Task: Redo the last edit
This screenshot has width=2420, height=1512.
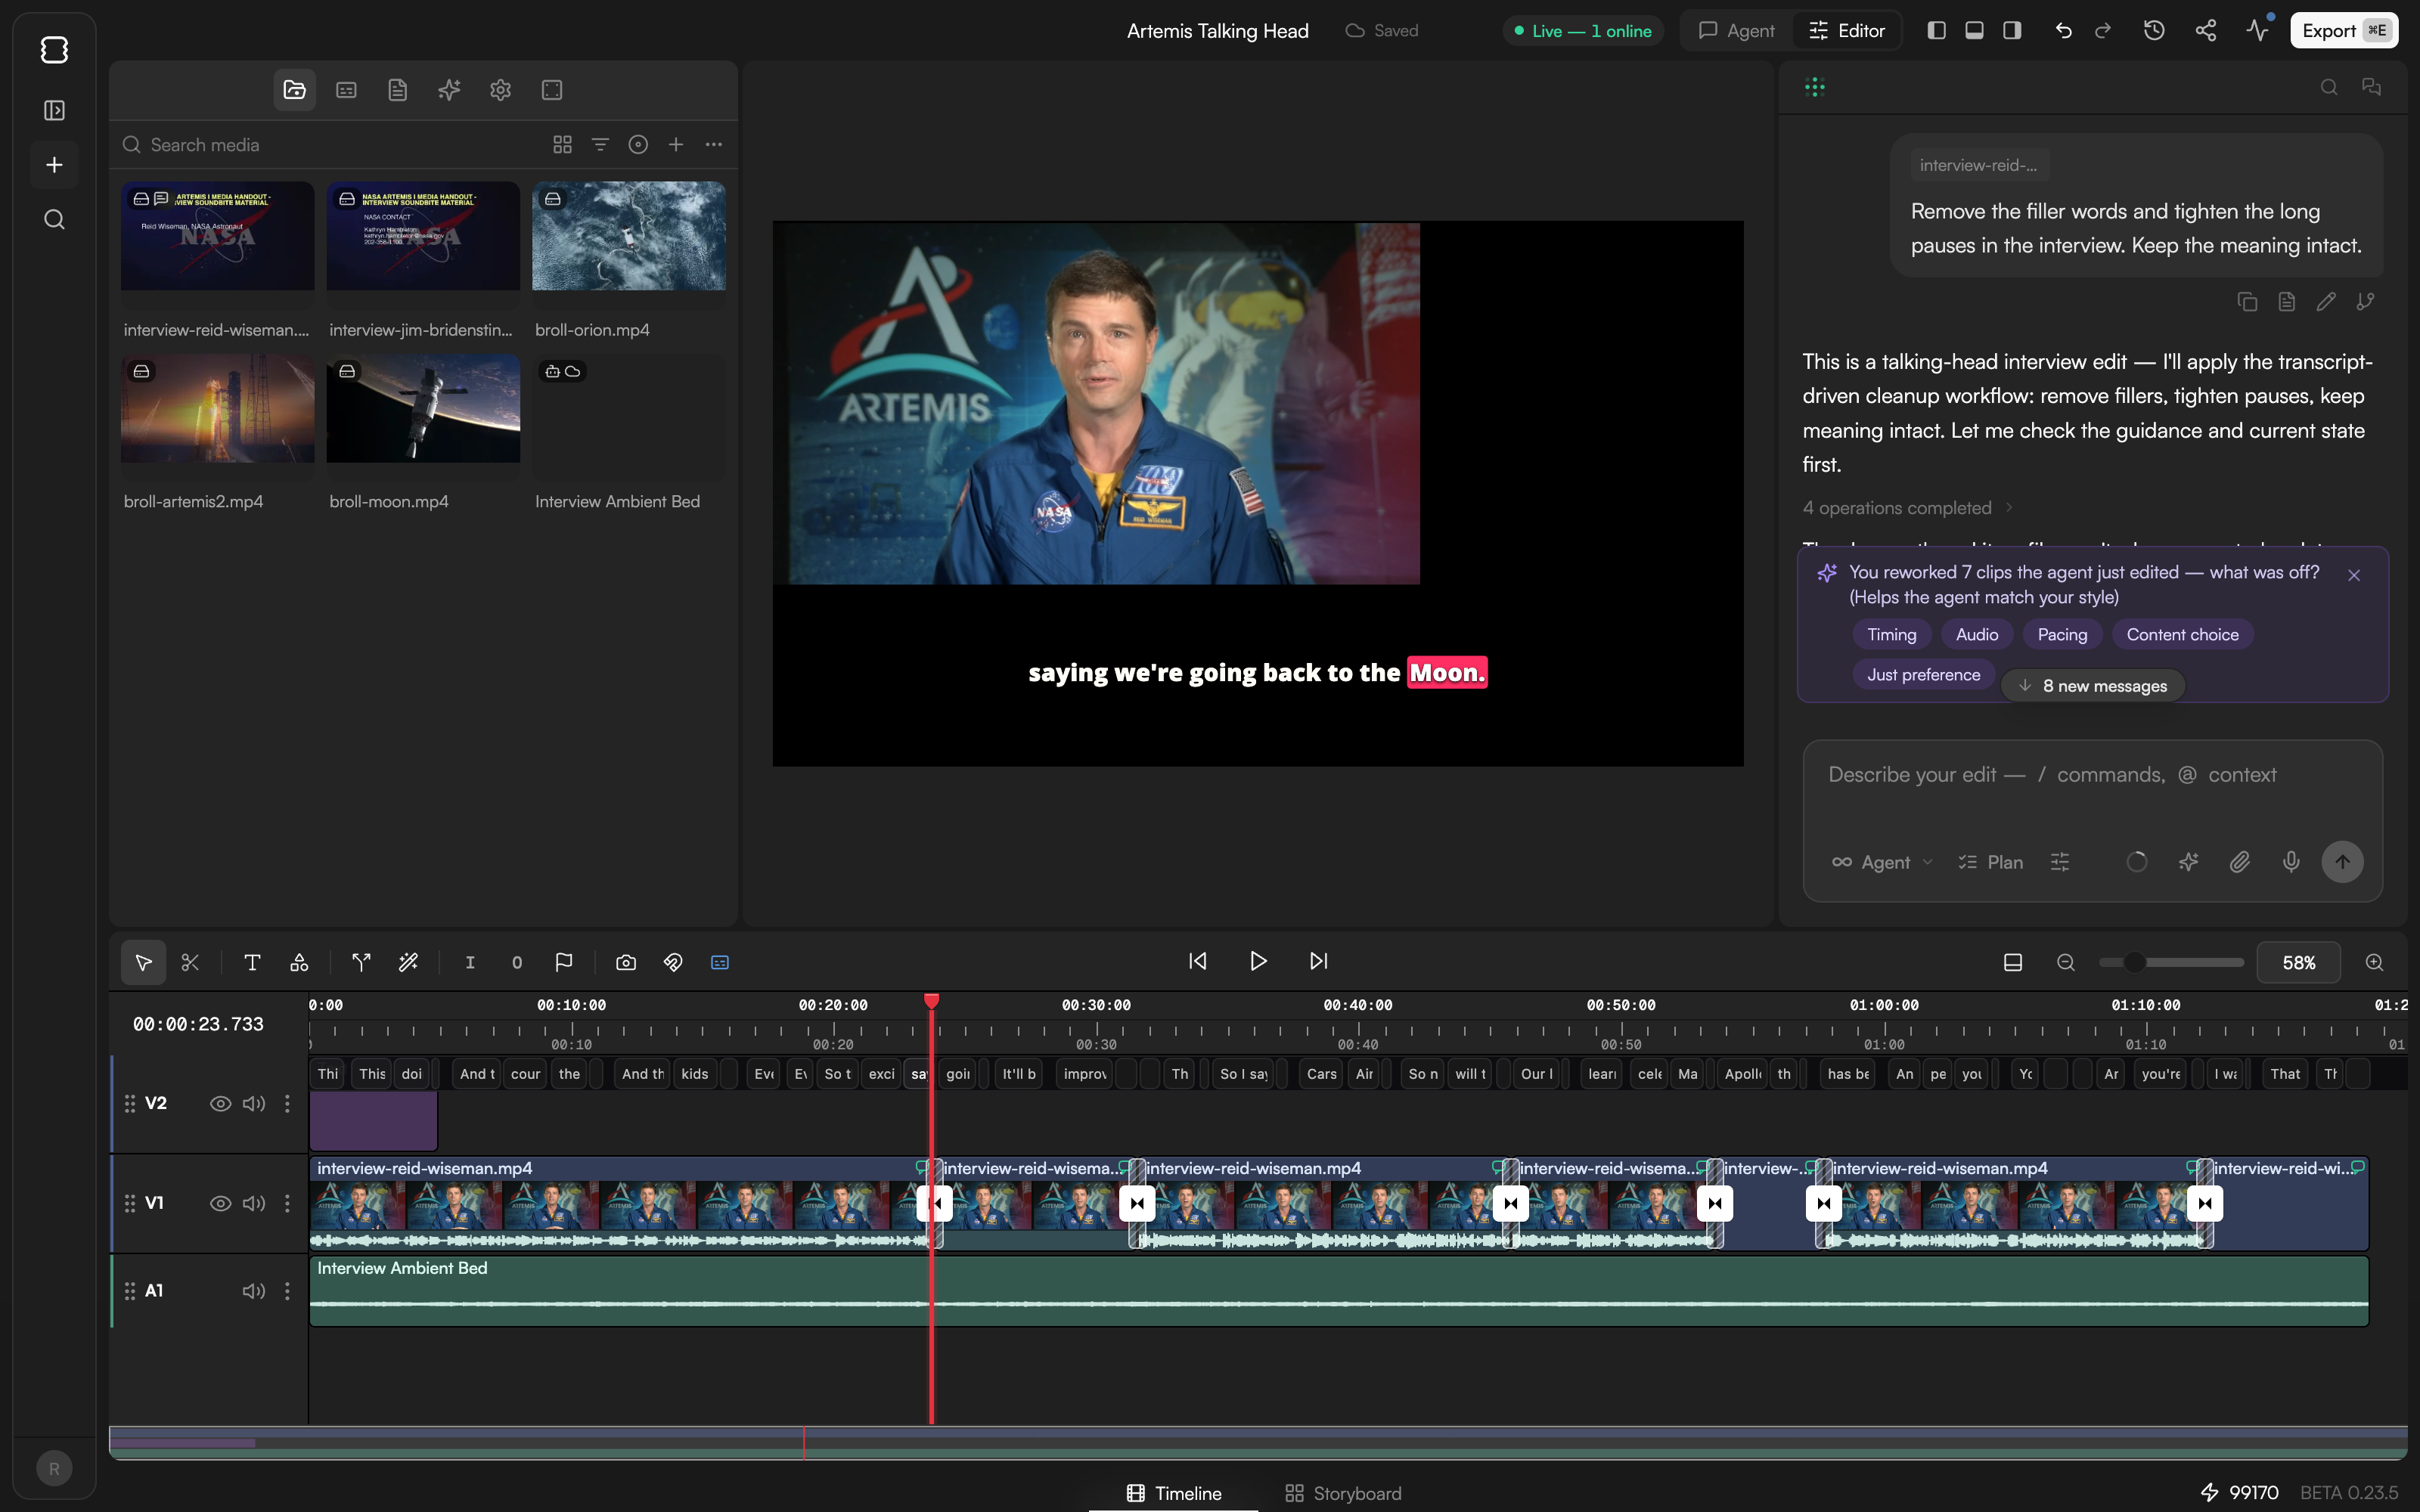Action: pyautogui.click(x=2103, y=31)
